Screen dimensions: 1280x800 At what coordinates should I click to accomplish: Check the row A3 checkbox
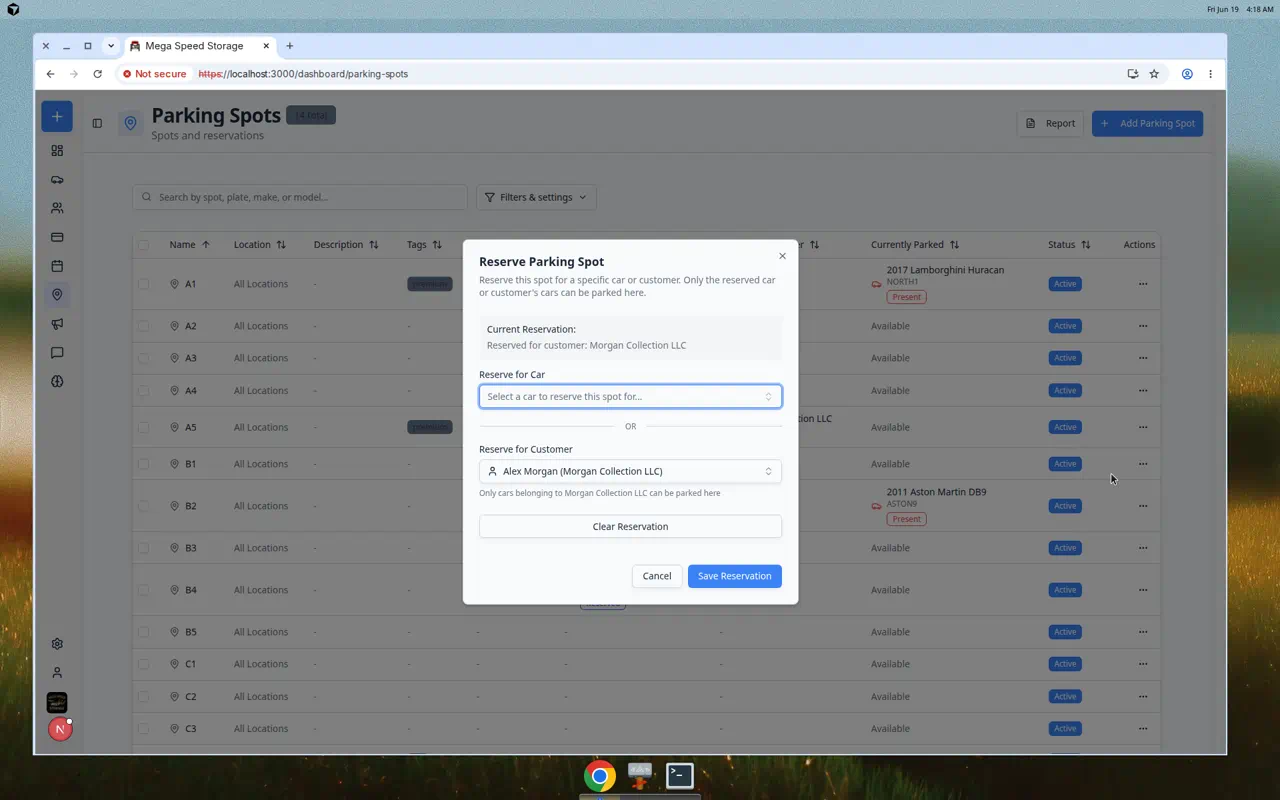[143, 358]
